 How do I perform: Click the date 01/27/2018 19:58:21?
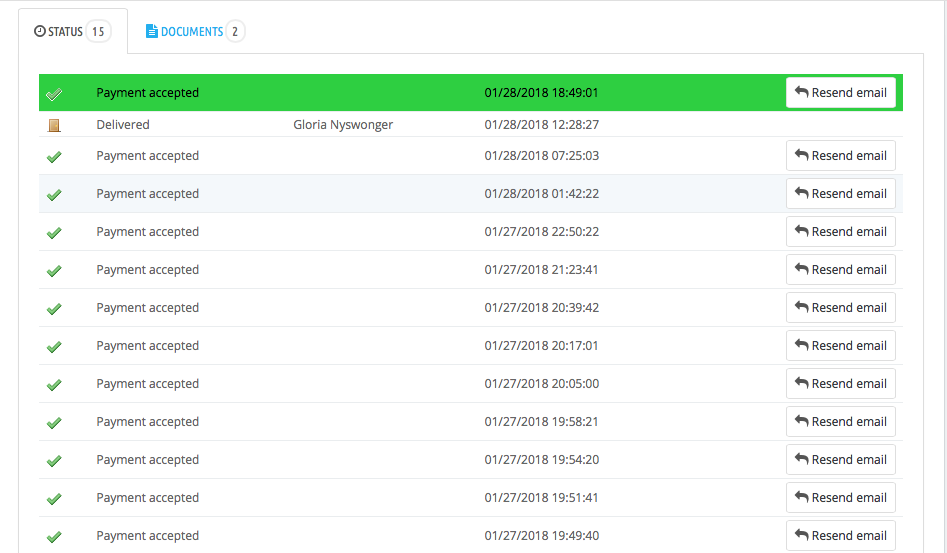[541, 422]
